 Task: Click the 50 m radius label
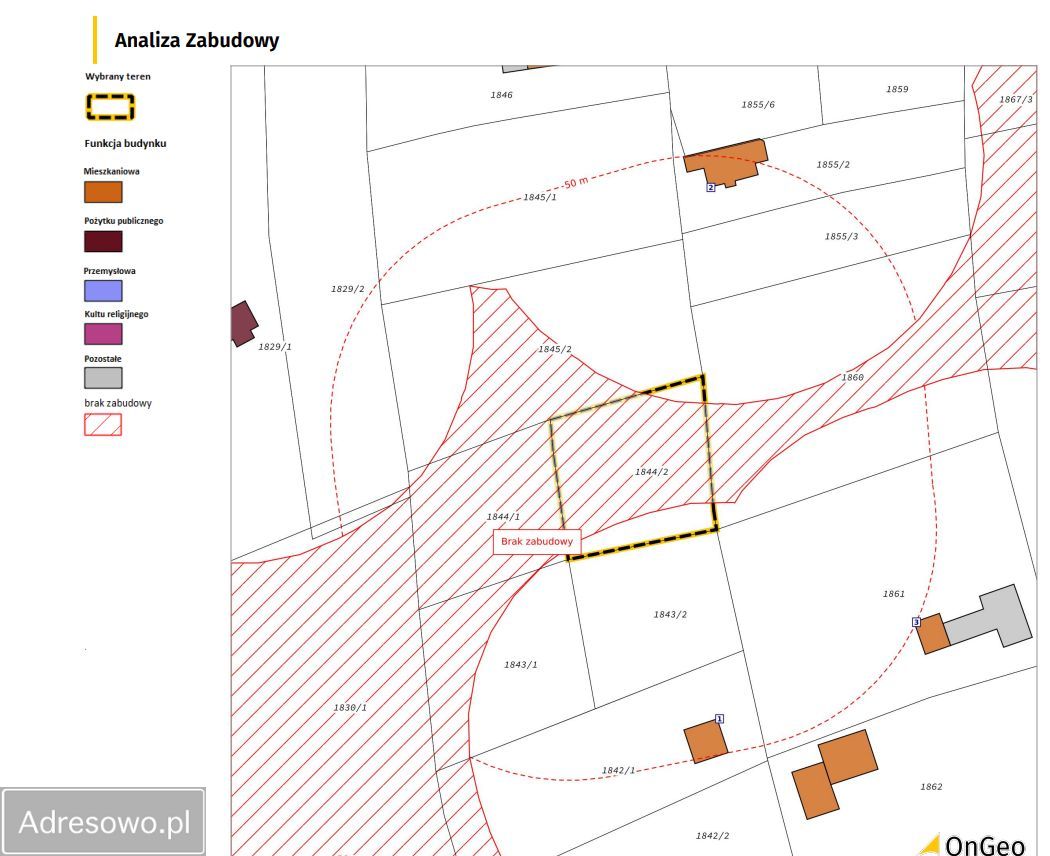pos(576,183)
